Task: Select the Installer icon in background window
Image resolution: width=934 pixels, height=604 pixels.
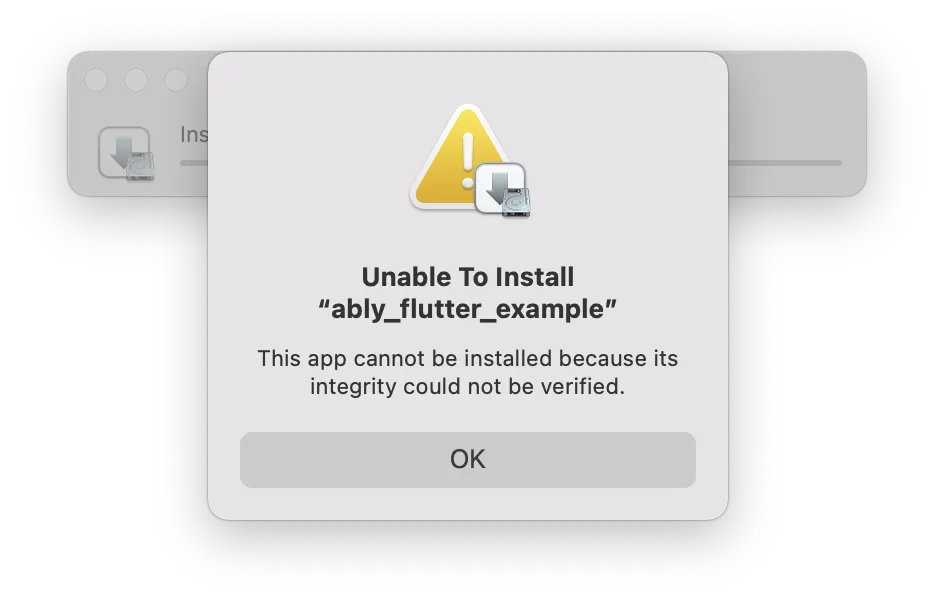Action: [x=126, y=153]
